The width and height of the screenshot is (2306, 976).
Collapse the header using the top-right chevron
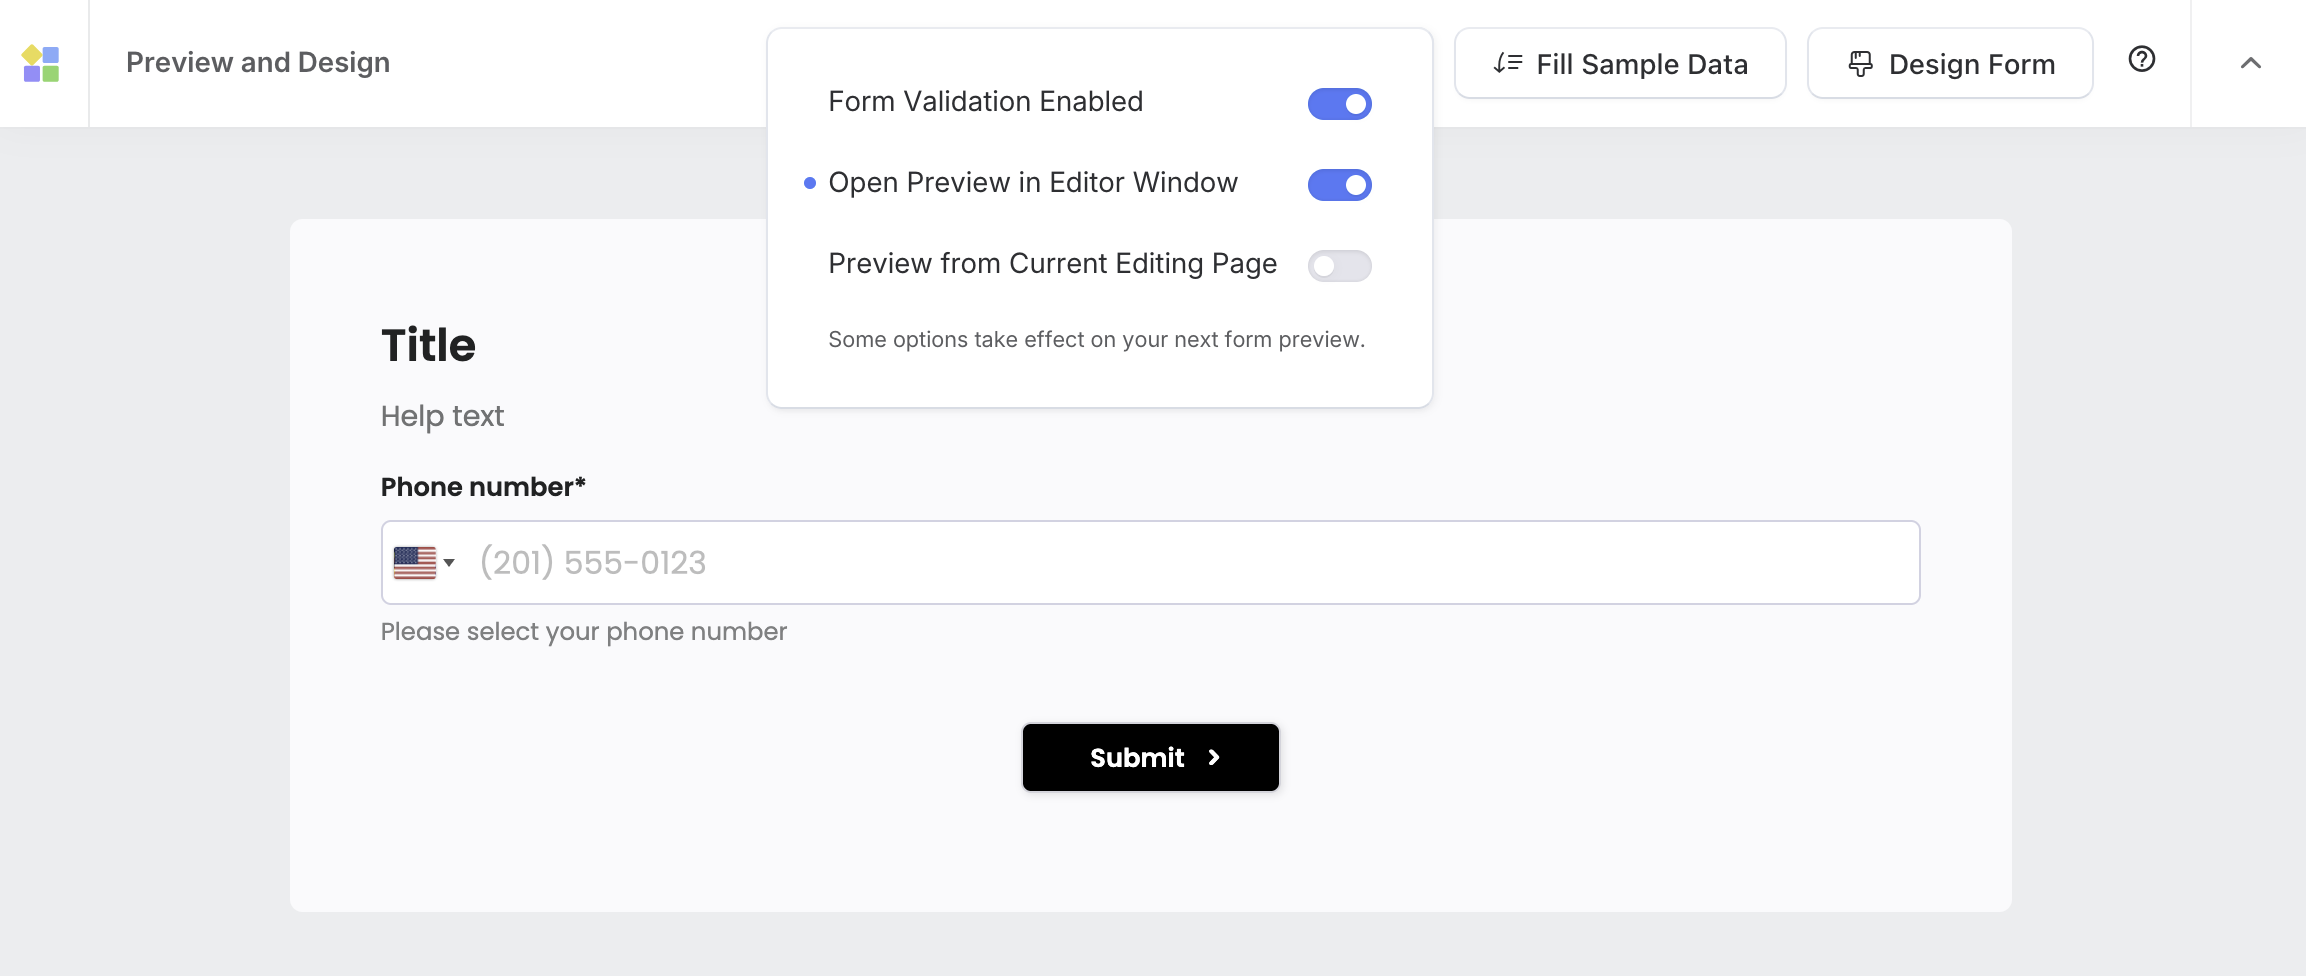click(2250, 63)
